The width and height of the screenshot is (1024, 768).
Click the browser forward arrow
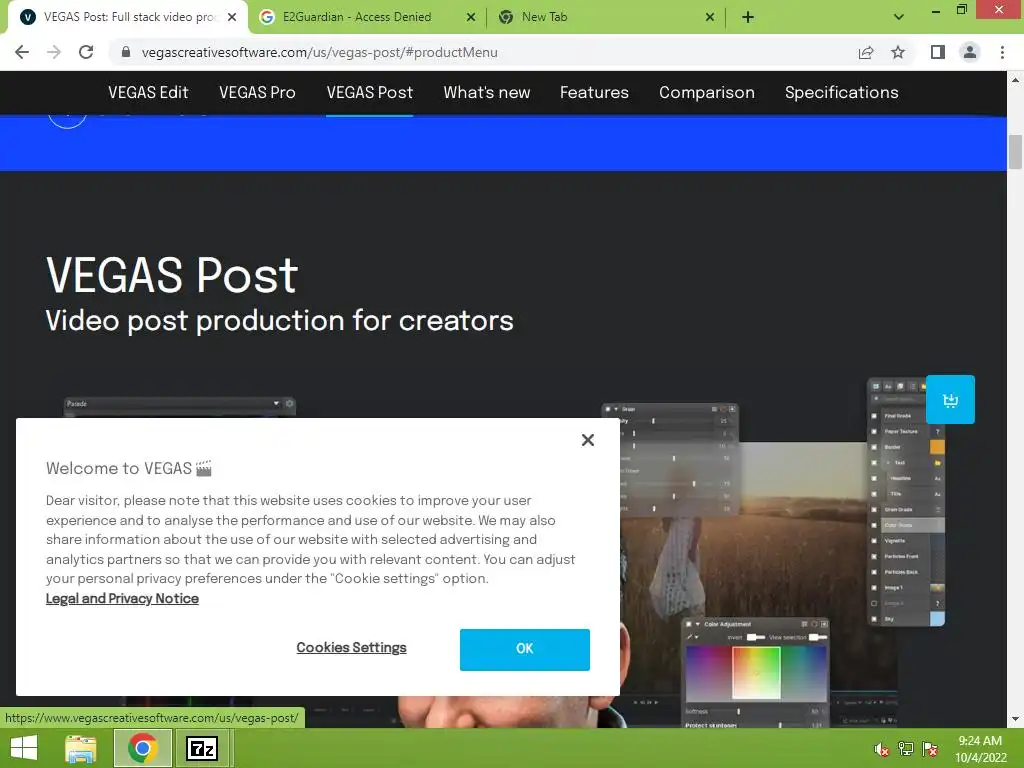pyautogui.click(x=54, y=52)
